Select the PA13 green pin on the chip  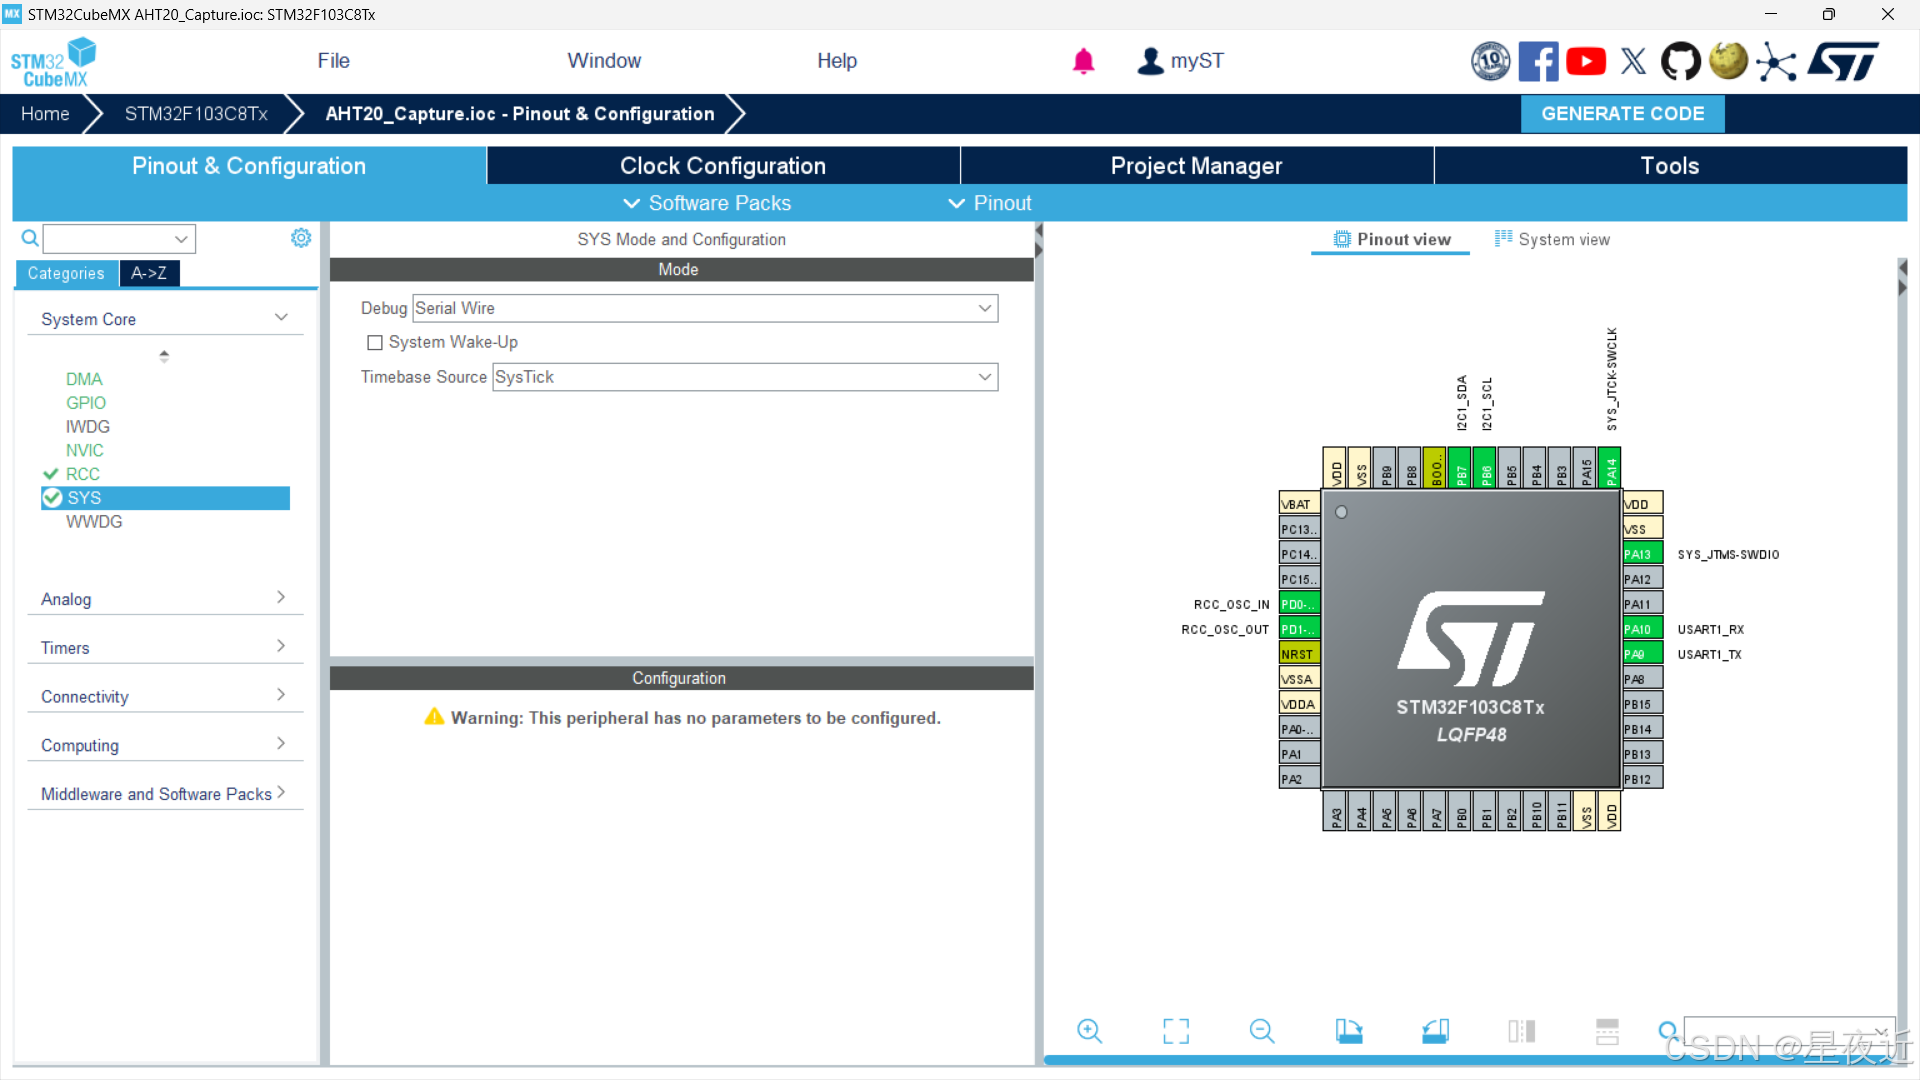[1641, 554]
